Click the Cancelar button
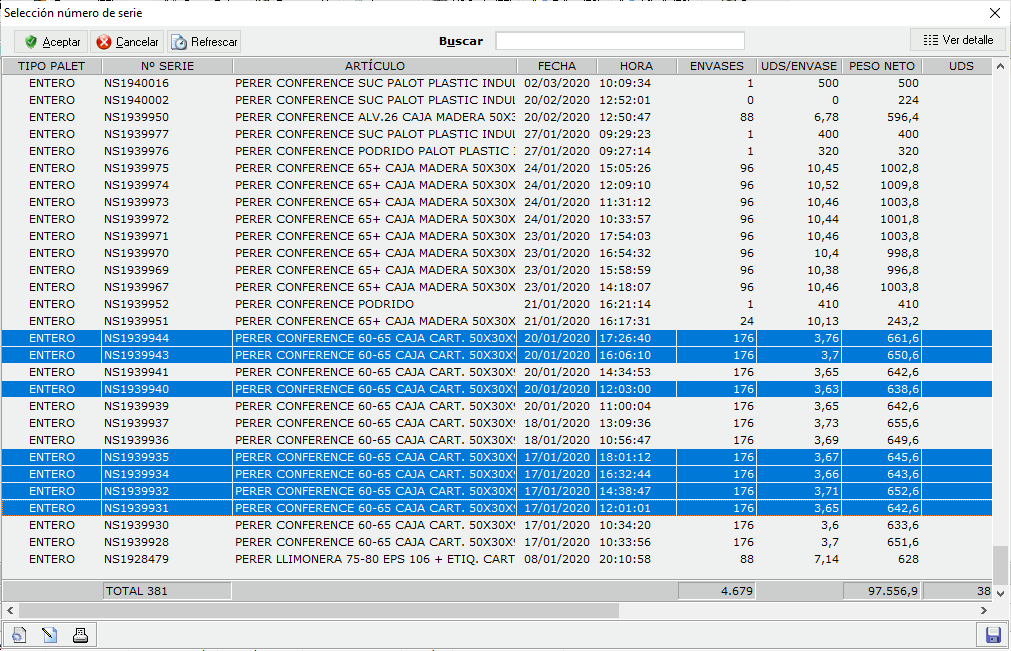The width and height of the screenshot is (1011, 651). click(x=127, y=42)
